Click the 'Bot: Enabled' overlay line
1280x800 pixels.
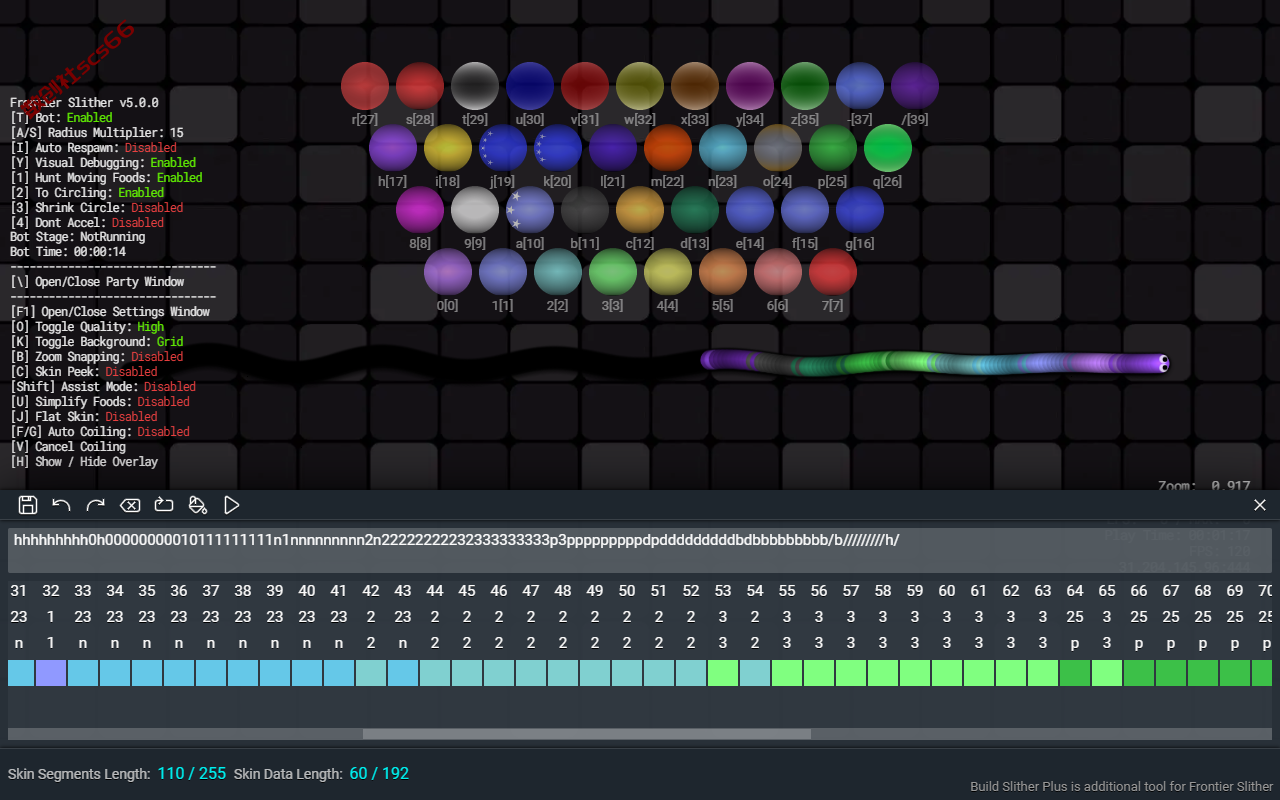tap(61, 117)
